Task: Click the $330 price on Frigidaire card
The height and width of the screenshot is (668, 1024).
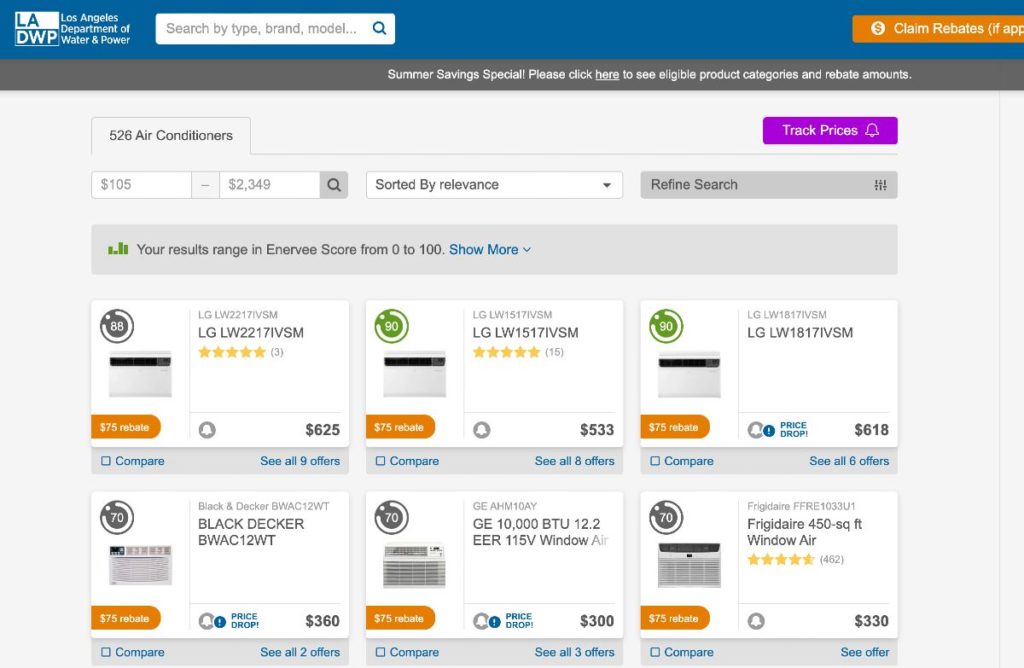Action: [x=871, y=621]
